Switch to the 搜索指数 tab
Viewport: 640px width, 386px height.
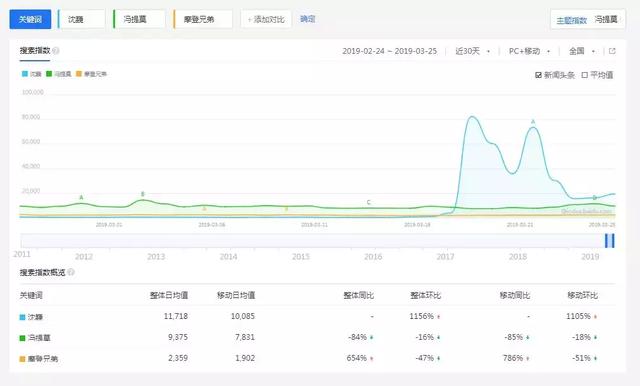coord(35,51)
